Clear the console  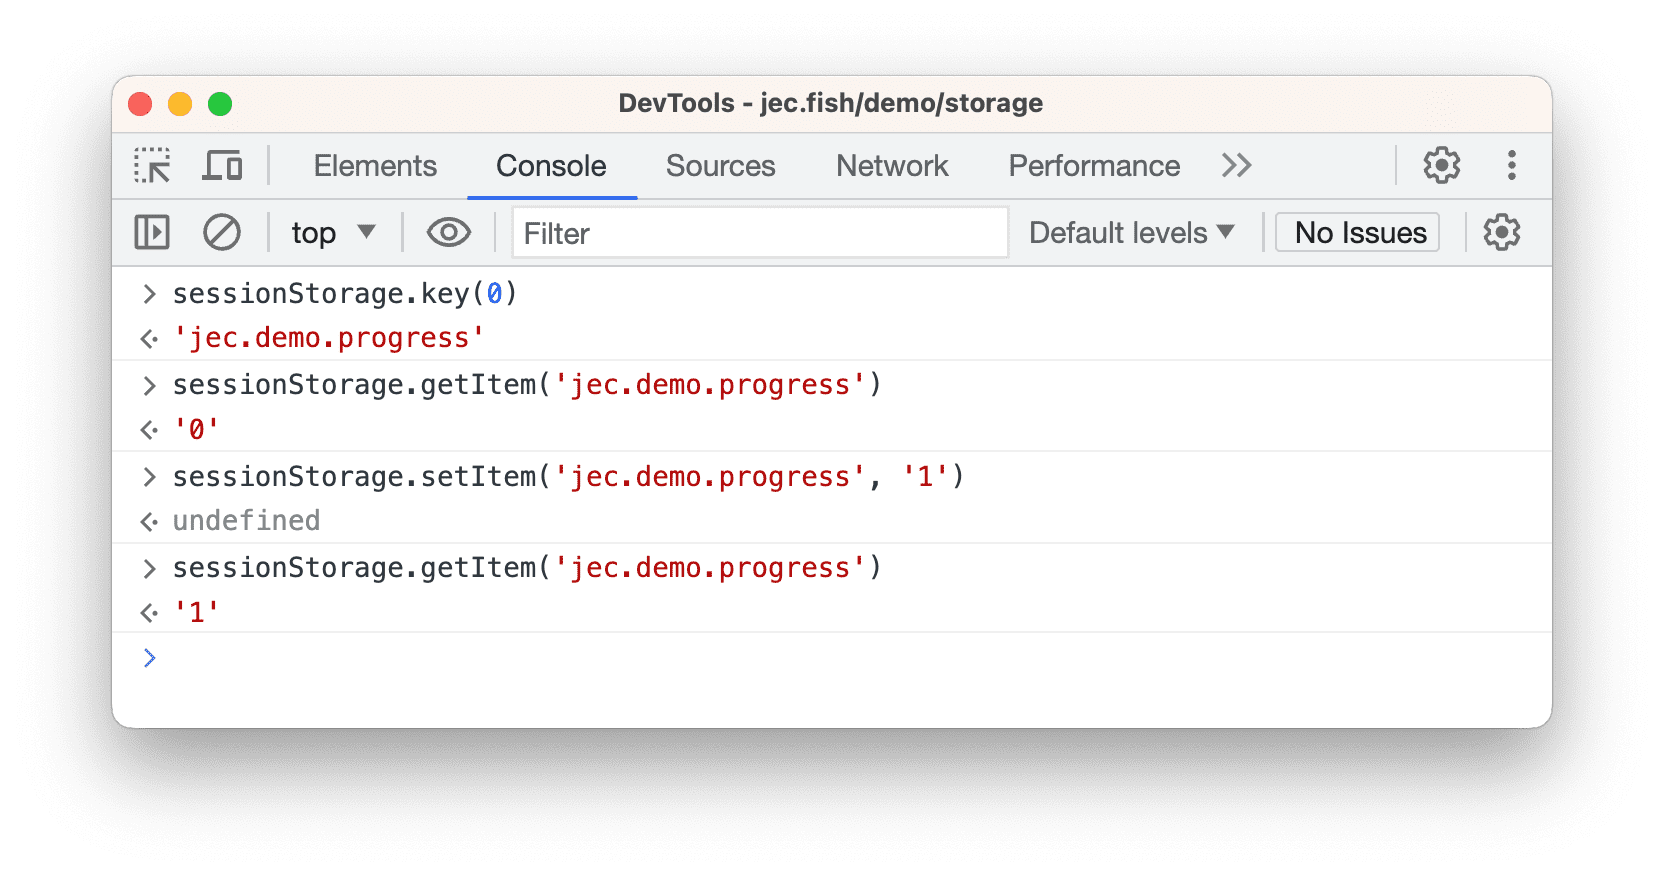click(222, 232)
